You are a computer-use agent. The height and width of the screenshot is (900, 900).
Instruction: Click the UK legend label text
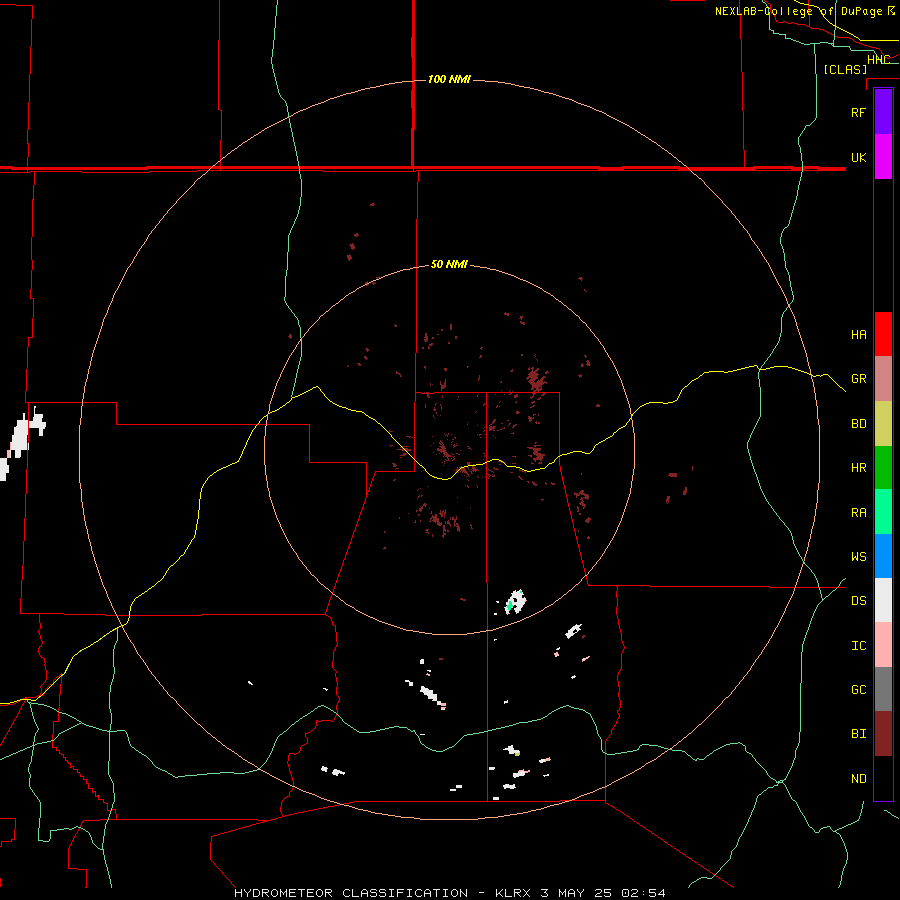[x=858, y=158]
